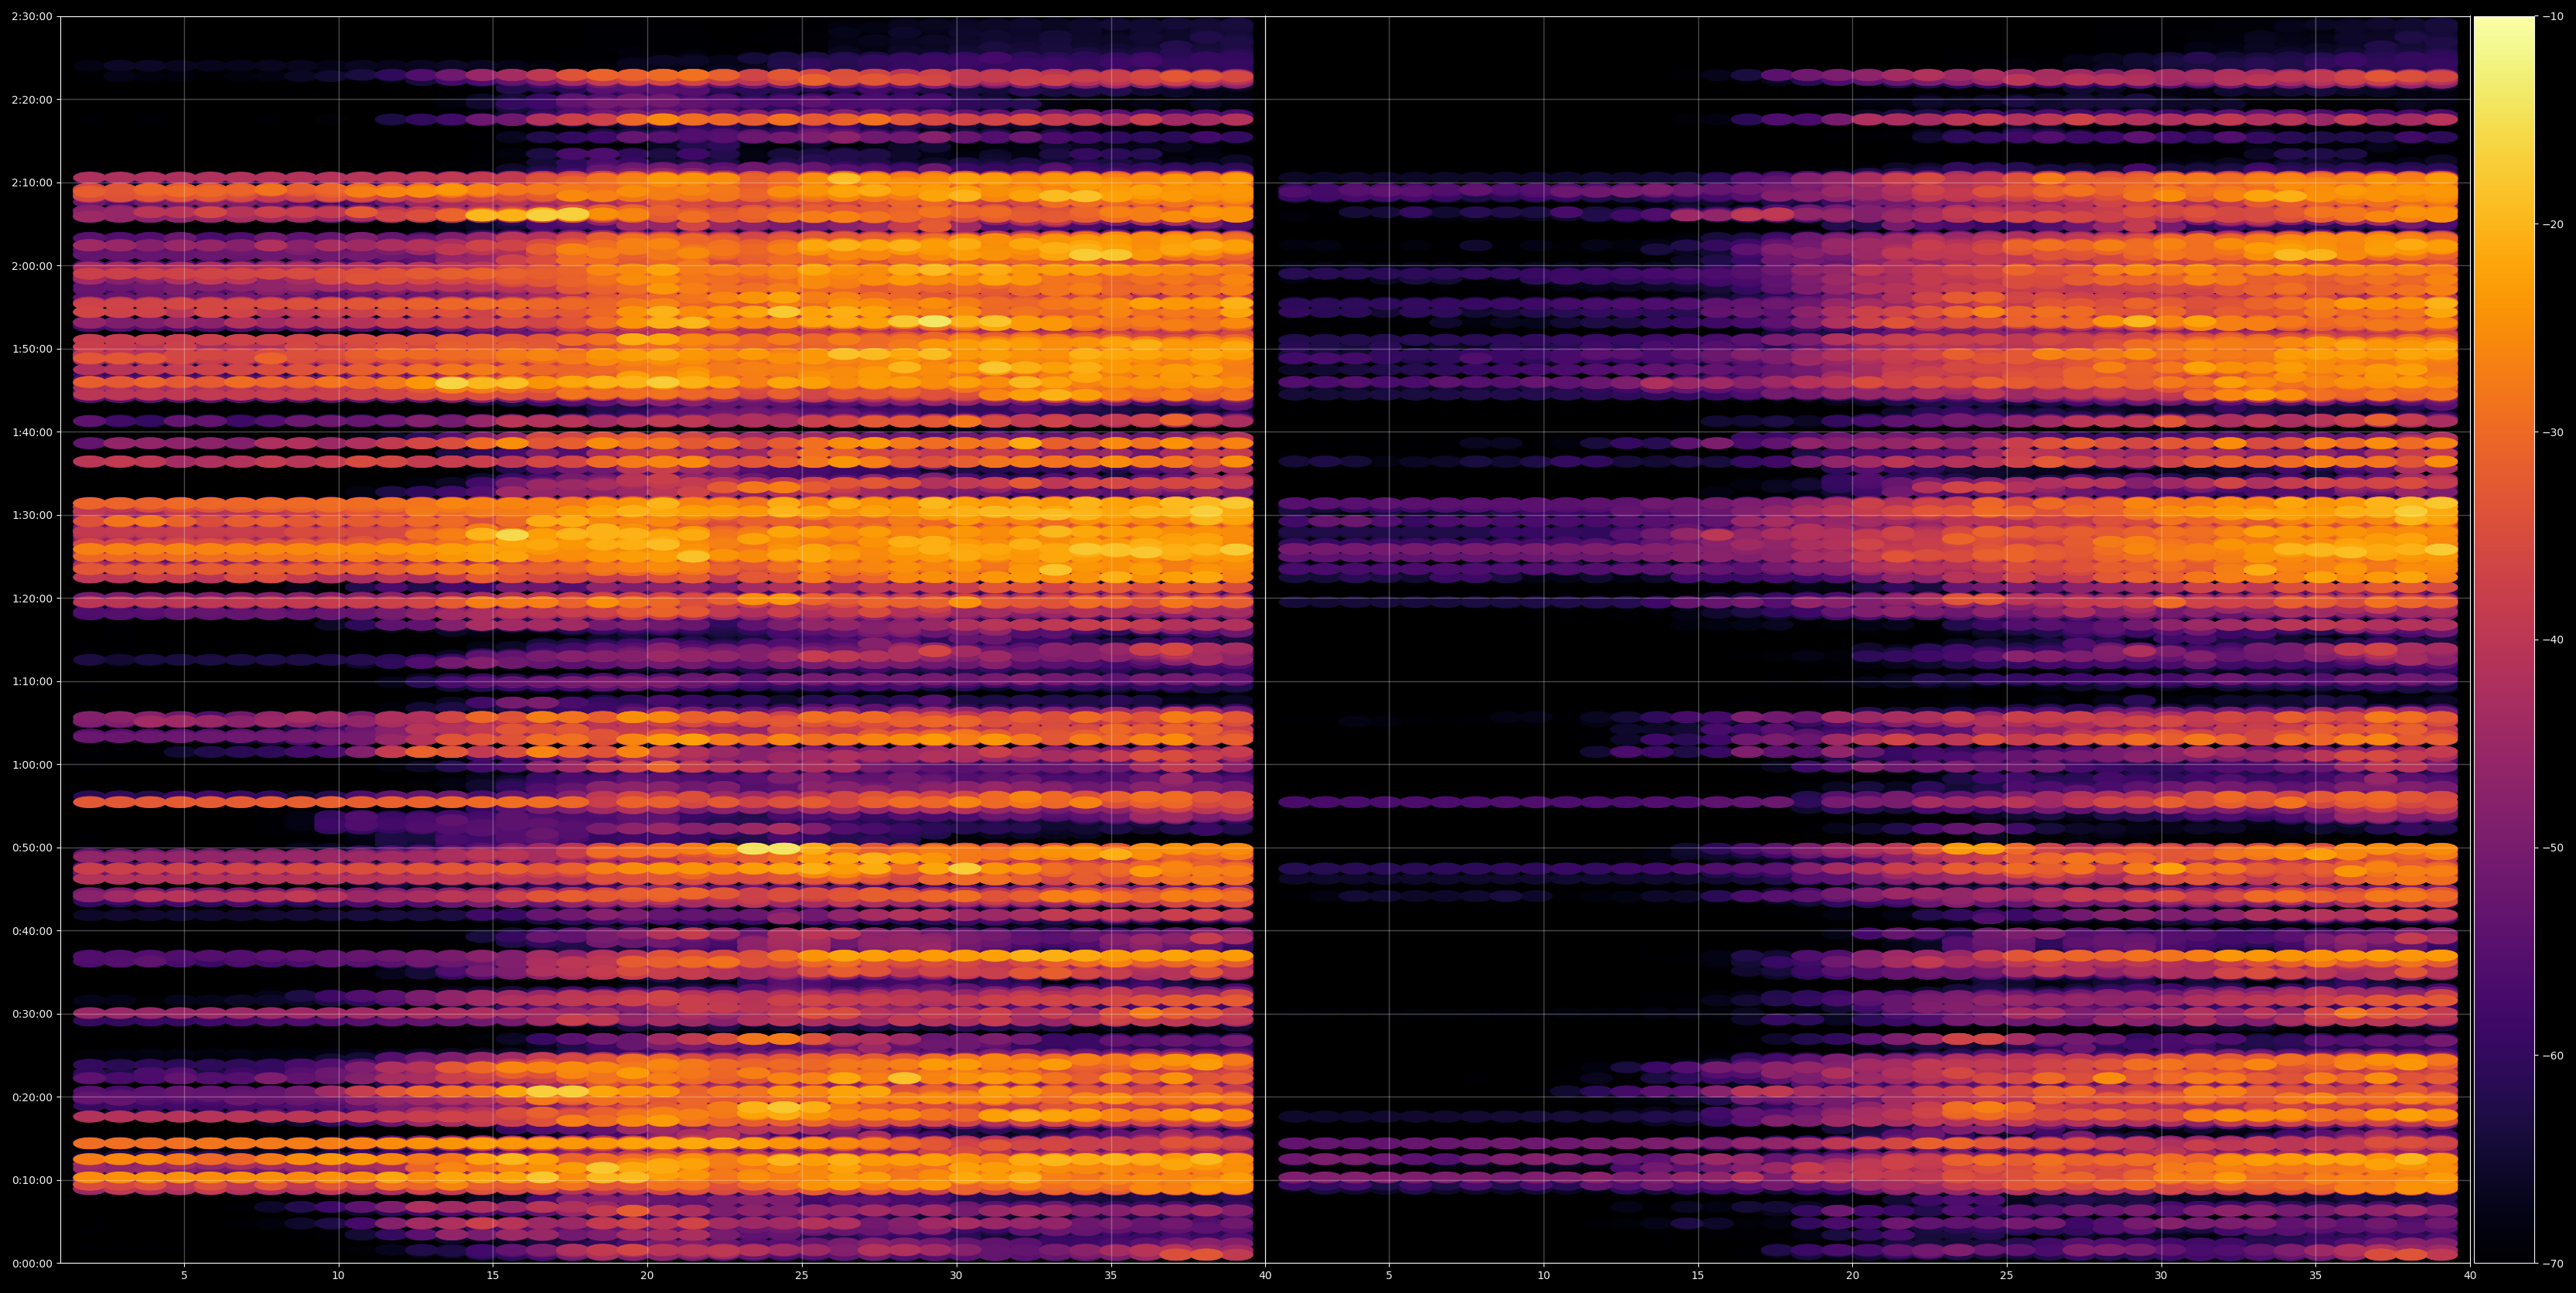This screenshot has width=2576, height=1293.
Task: Select x-axis tick 20 of the right heatmap
Action: (1852, 1276)
